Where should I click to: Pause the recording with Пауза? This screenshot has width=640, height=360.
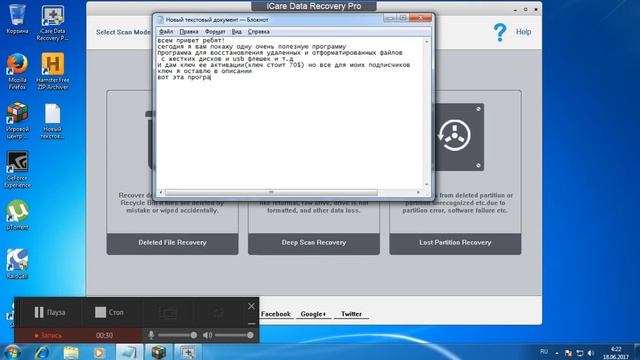[x=50, y=313]
